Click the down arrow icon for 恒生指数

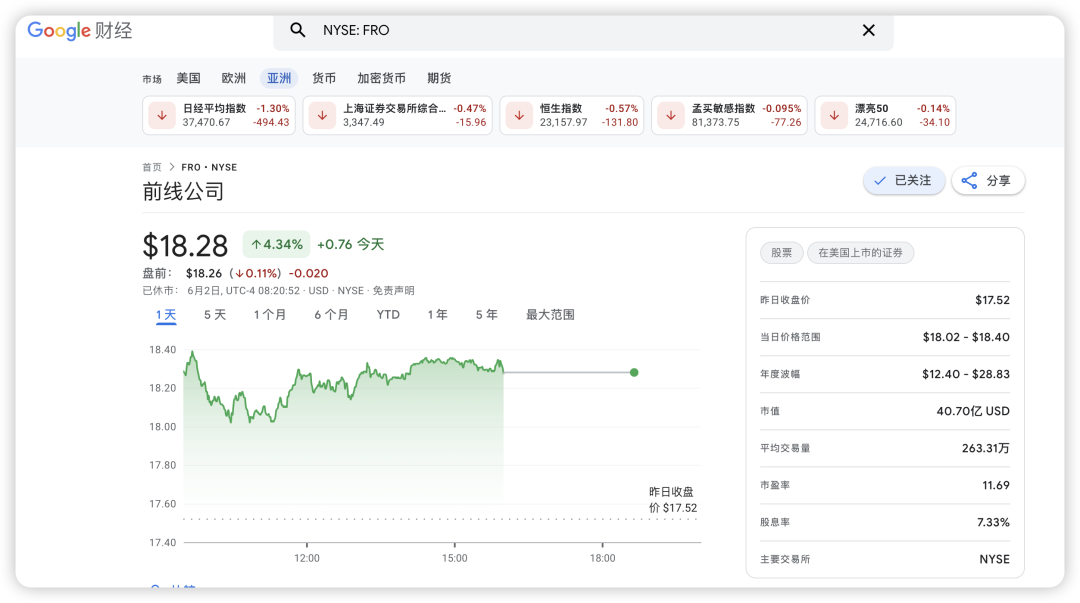click(x=519, y=115)
